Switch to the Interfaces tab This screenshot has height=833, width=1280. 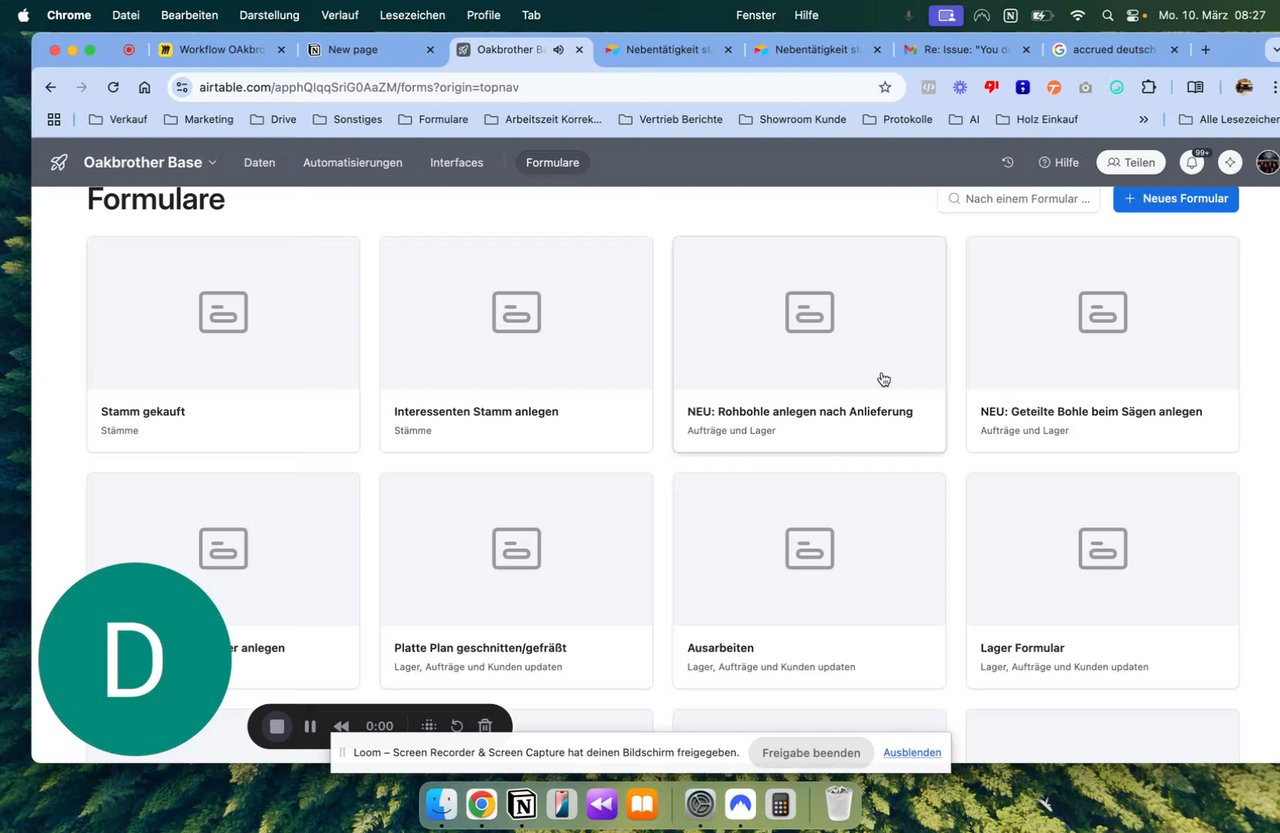[456, 162]
